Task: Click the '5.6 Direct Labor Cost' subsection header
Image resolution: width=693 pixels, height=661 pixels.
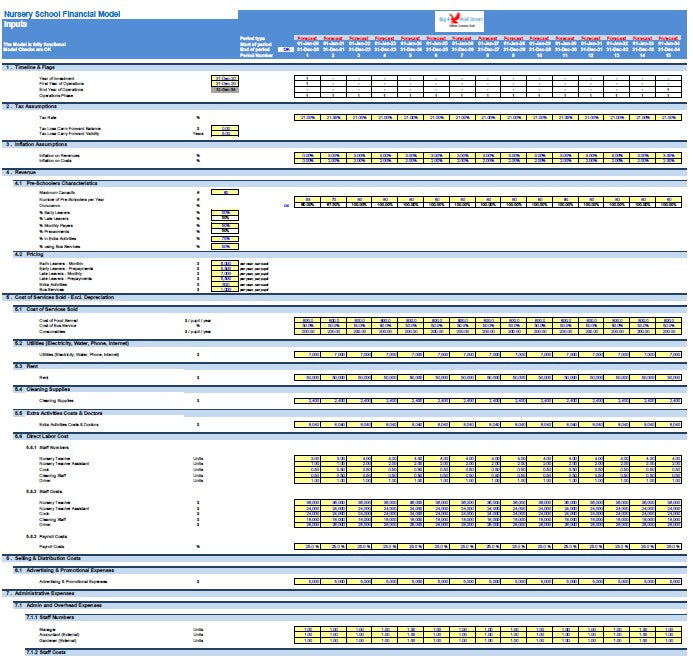Action: [x=45, y=436]
